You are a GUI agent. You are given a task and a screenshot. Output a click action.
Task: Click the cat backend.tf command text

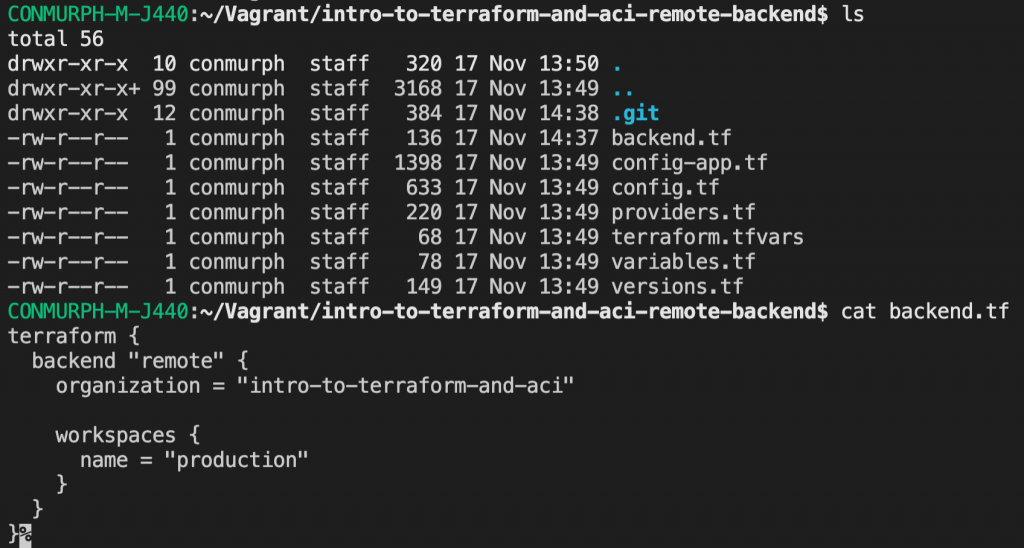click(x=925, y=312)
